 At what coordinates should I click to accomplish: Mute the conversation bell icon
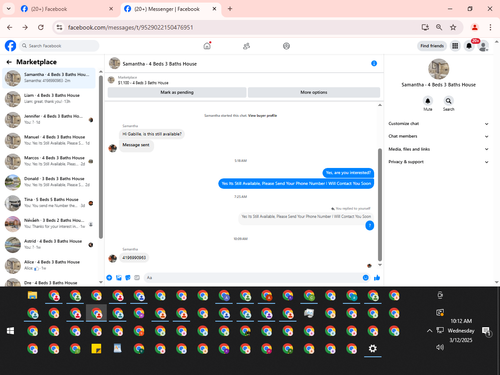click(428, 101)
